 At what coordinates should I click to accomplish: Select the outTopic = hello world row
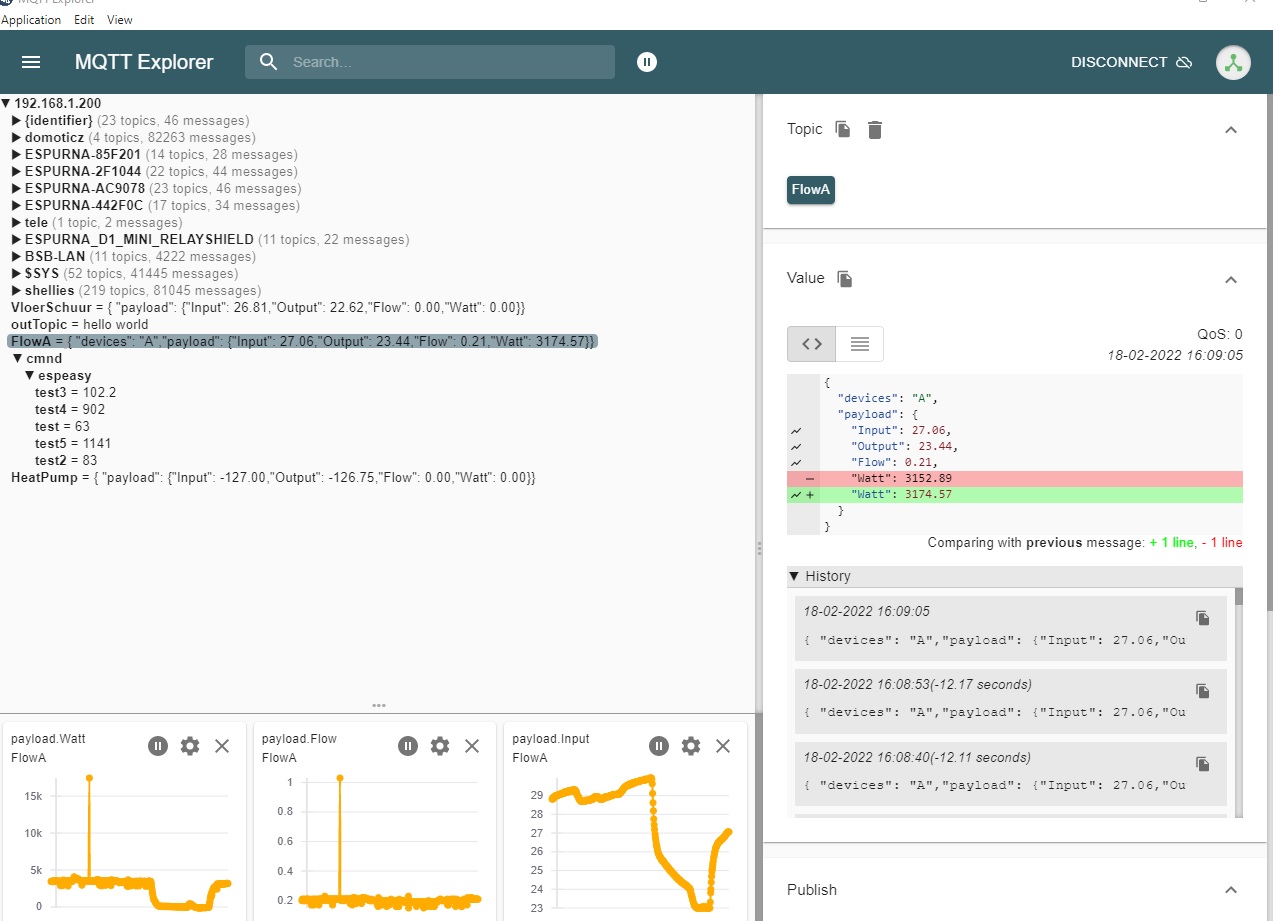click(79, 324)
